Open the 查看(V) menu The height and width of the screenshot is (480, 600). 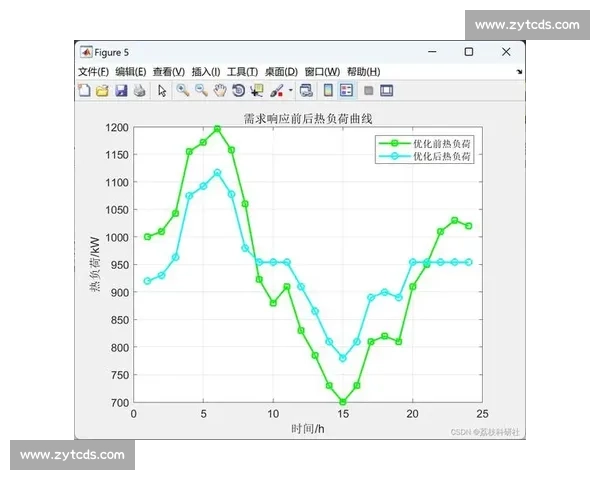[x=169, y=72]
